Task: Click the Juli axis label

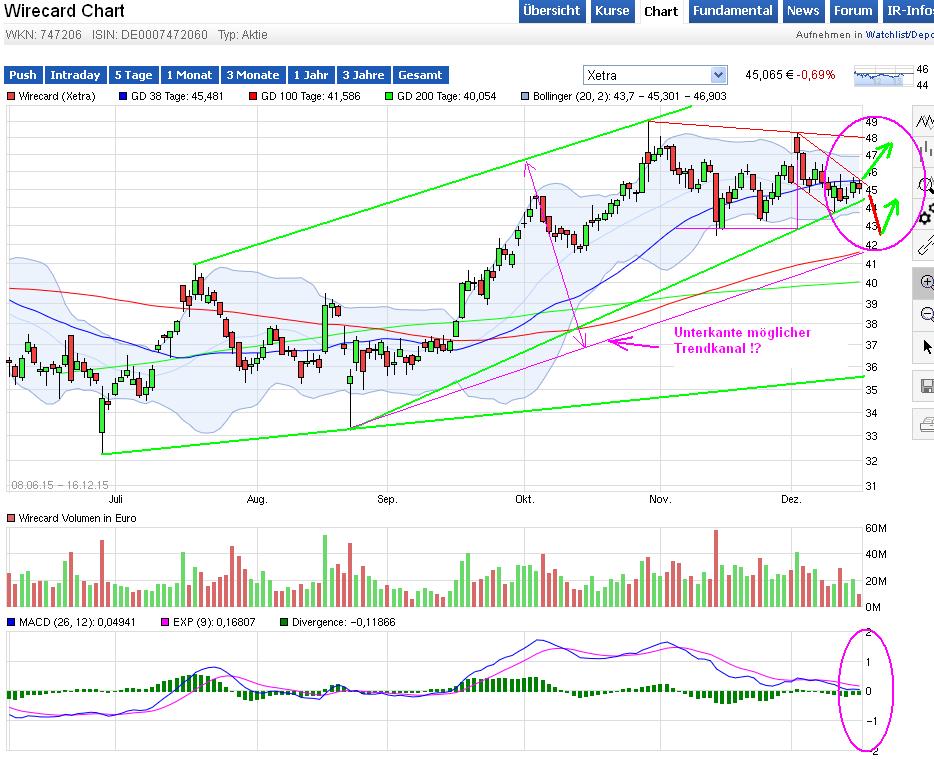Action: point(116,499)
